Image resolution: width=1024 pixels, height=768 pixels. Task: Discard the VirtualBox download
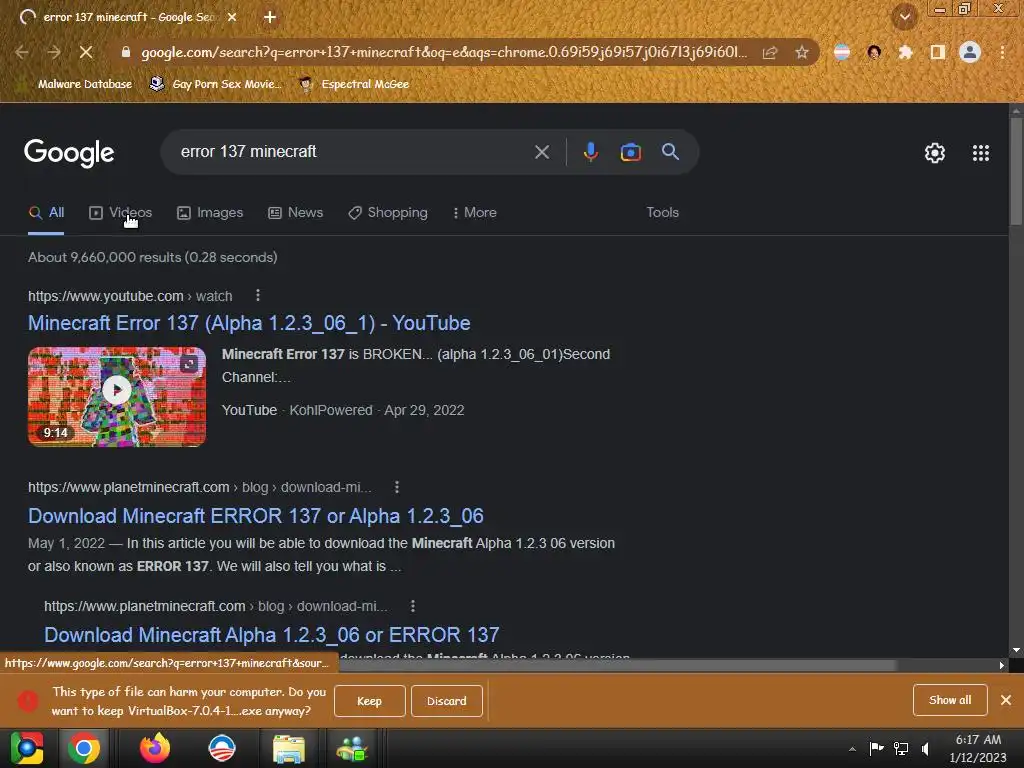(447, 701)
